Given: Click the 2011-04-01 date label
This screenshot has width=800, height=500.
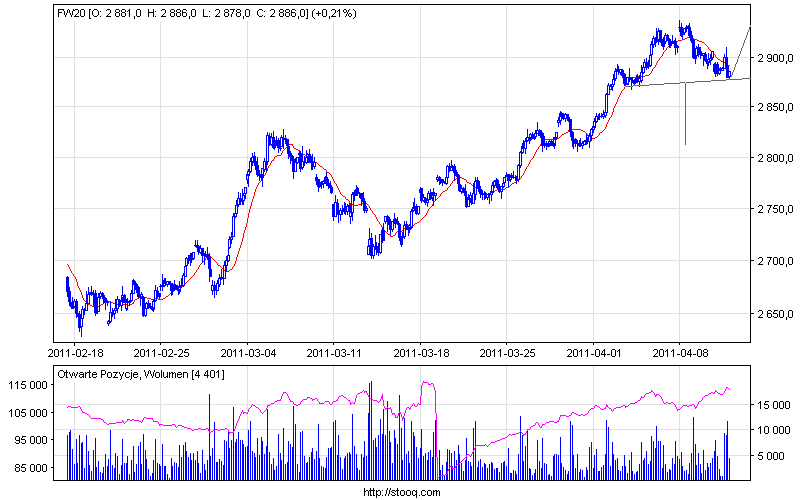Looking at the screenshot, I should pyautogui.click(x=594, y=353).
